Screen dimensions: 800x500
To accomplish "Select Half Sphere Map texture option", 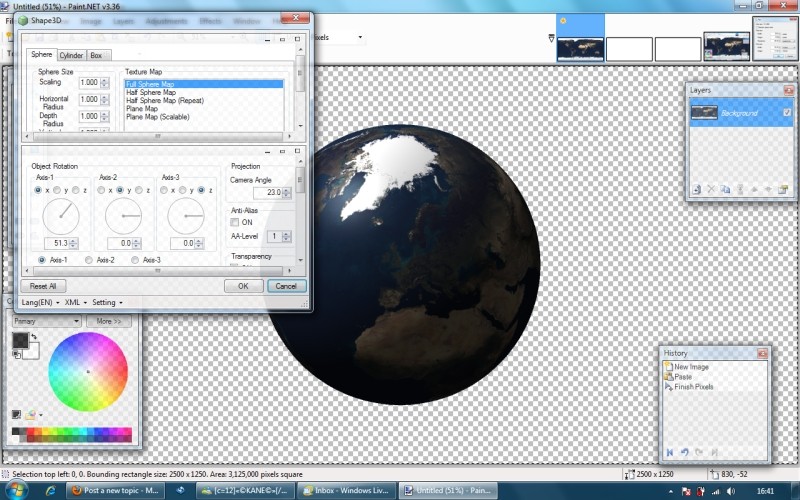I will coord(151,92).
